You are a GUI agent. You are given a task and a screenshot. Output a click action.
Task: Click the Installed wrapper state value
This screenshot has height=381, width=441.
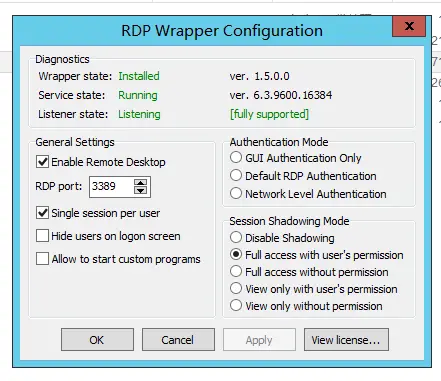click(139, 76)
